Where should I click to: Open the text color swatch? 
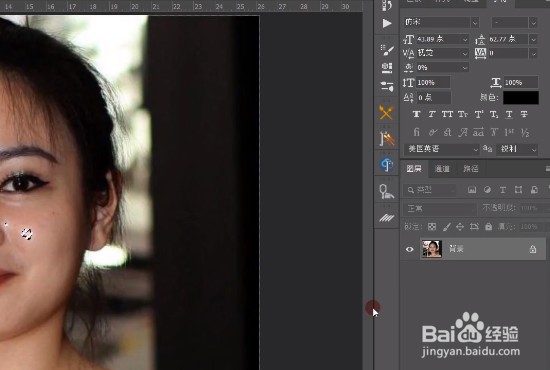click(x=521, y=97)
